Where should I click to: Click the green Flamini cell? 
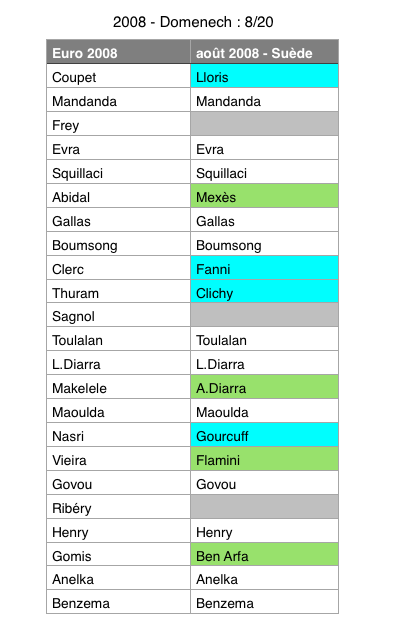pos(264,459)
